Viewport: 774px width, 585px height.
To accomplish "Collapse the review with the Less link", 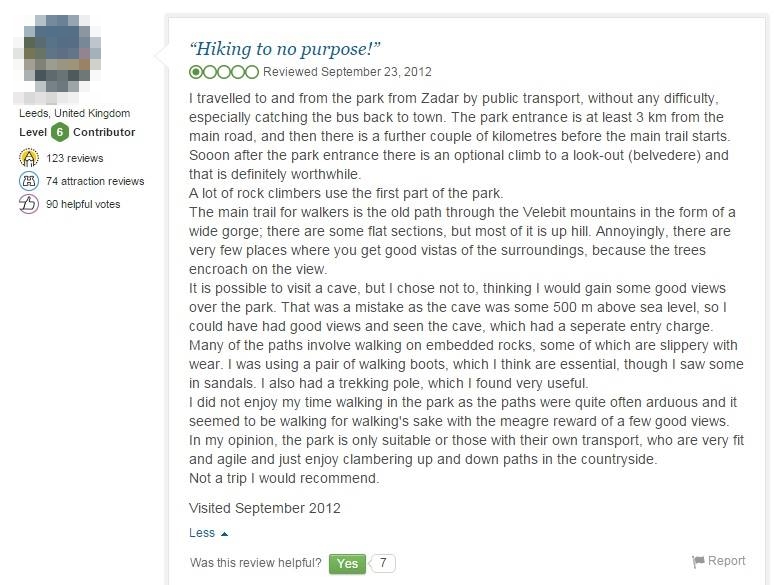I will (202, 533).
